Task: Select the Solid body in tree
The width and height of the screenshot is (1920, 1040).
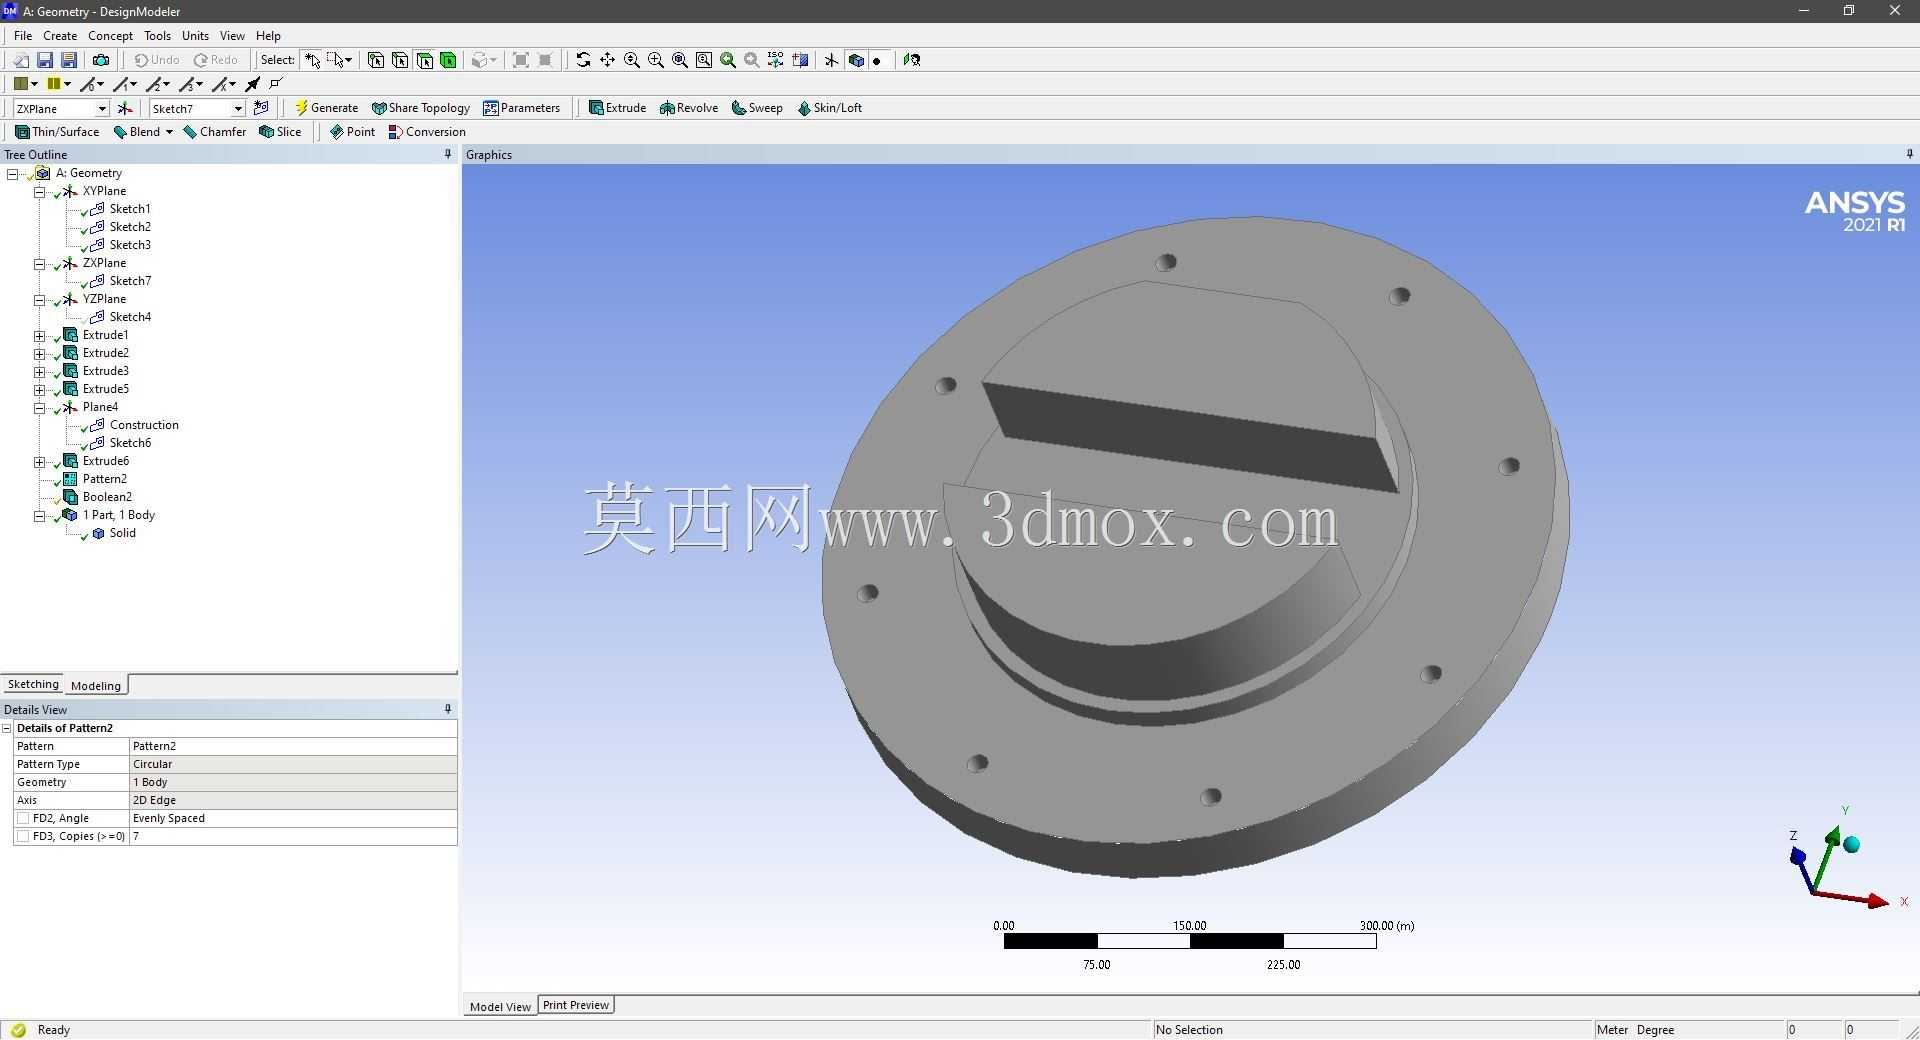Action: coord(122,533)
